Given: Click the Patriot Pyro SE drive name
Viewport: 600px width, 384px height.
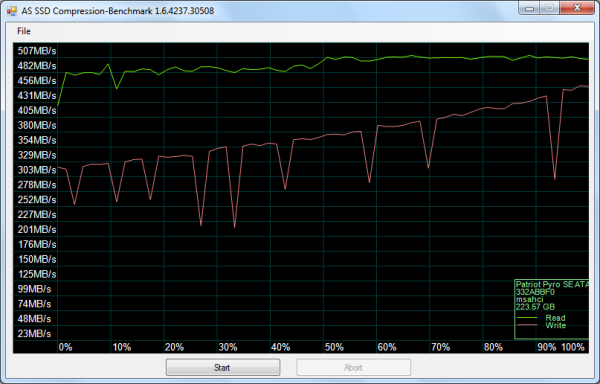Looking at the screenshot, I should (552, 284).
